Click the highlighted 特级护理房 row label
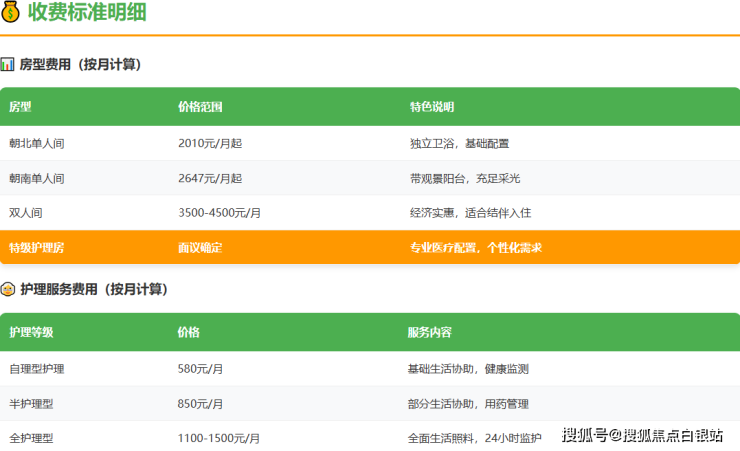This screenshot has height=451, width=740. (37, 247)
